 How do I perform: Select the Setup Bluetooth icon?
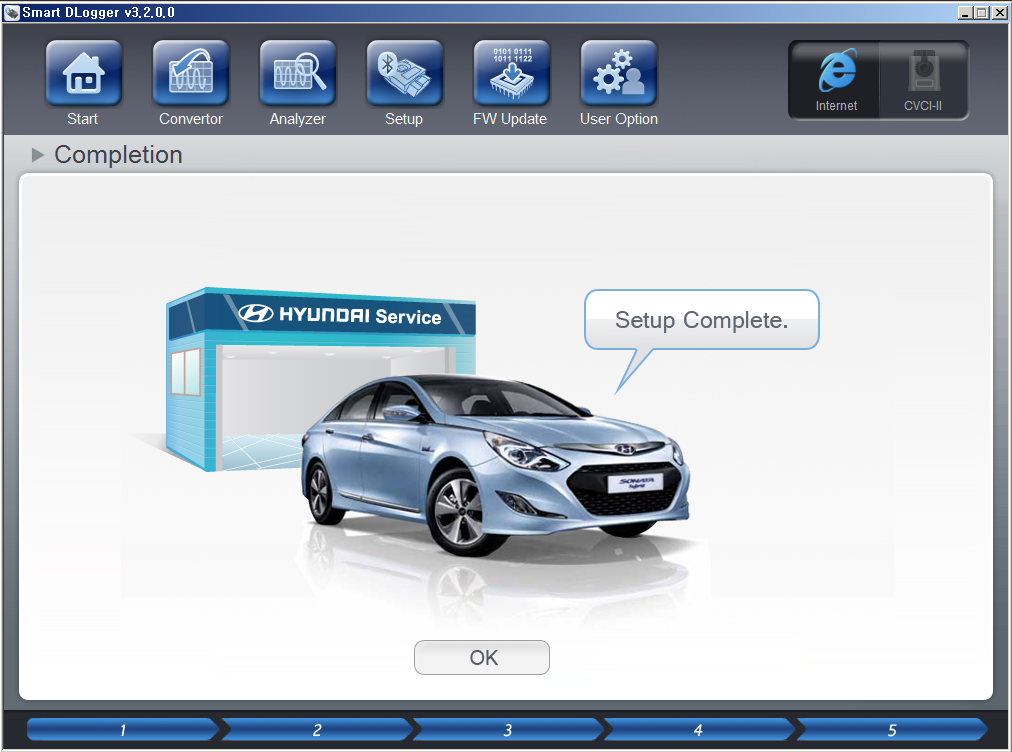click(405, 73)
